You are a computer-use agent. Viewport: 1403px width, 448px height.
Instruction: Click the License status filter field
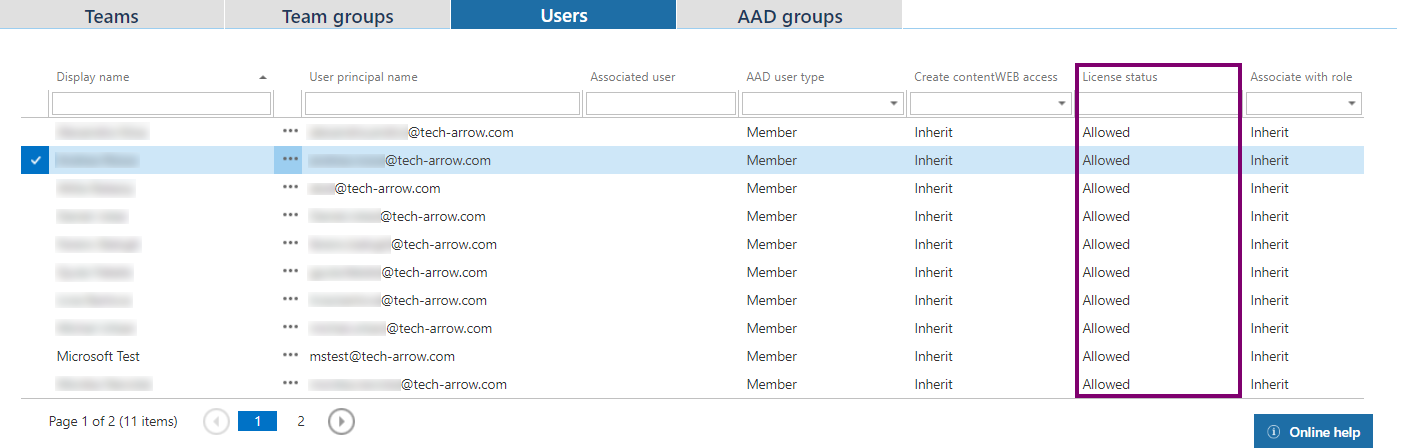[x=1158, y=104]
